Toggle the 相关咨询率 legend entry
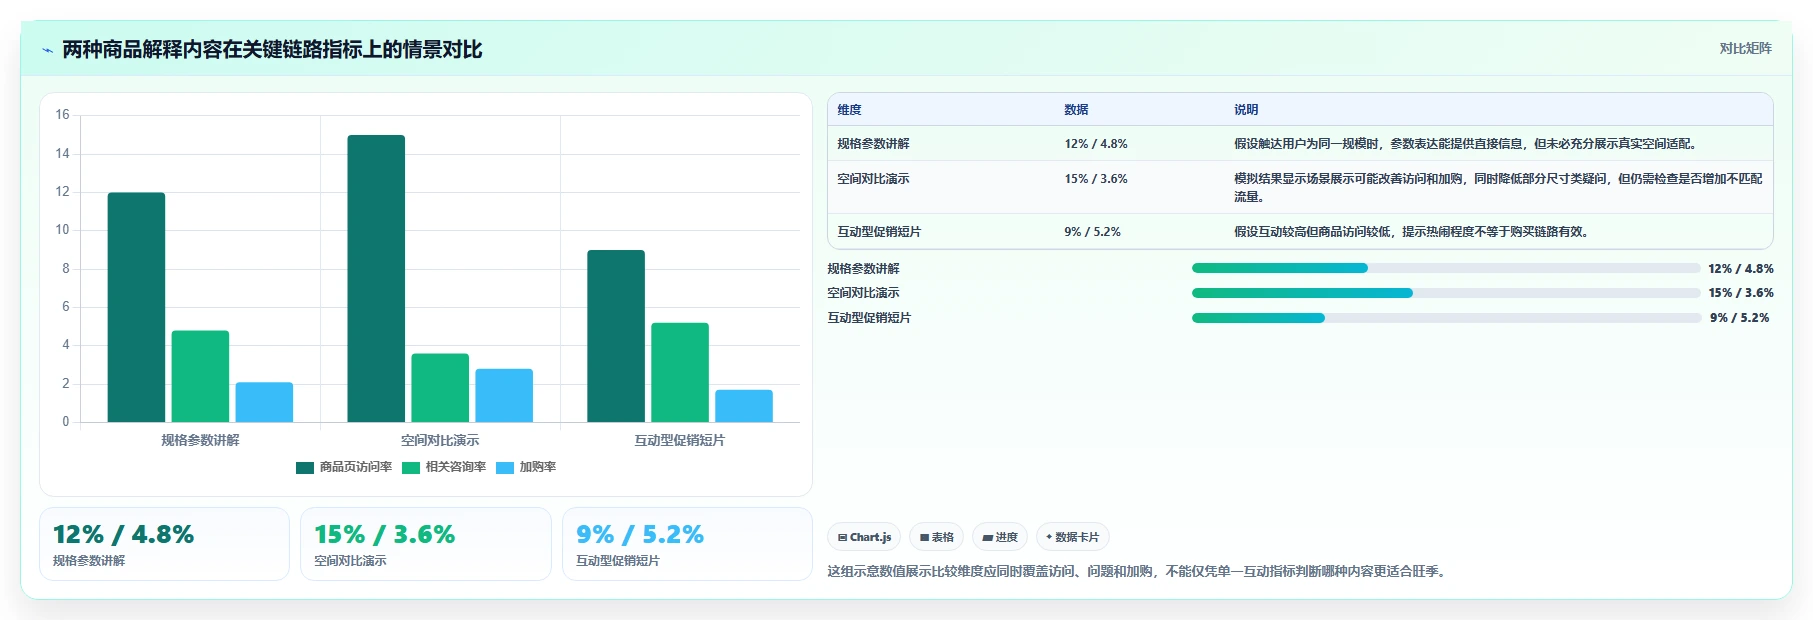Screen dimensions: 1813x620 click(x=444, y=467)
